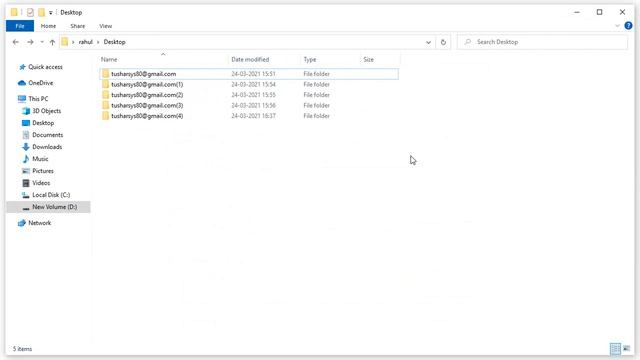Expand the ribbon with the chevron
640x360 pixels.
tap(617, 26)
